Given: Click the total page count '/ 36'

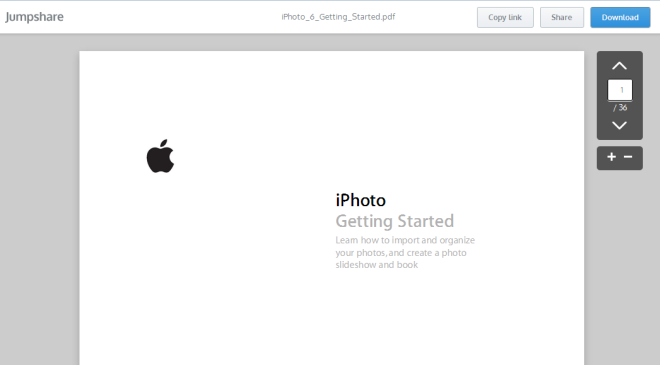Looking at the screenshot, I should pos(620,108).
